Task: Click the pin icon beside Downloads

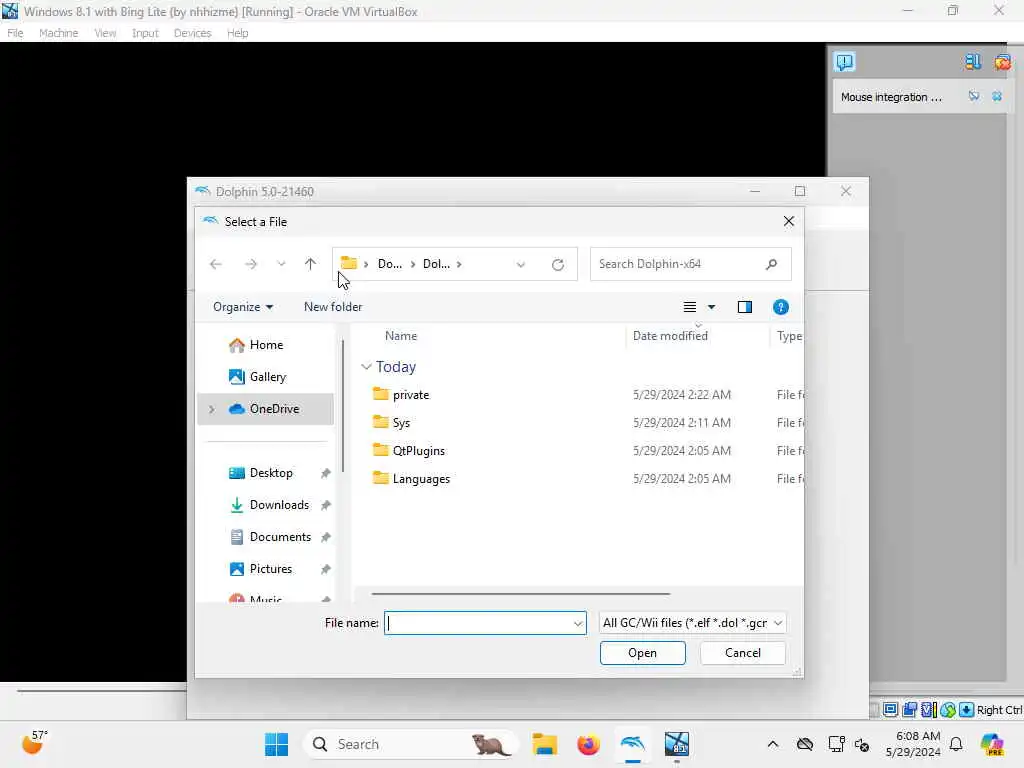Action: (325, 505)
